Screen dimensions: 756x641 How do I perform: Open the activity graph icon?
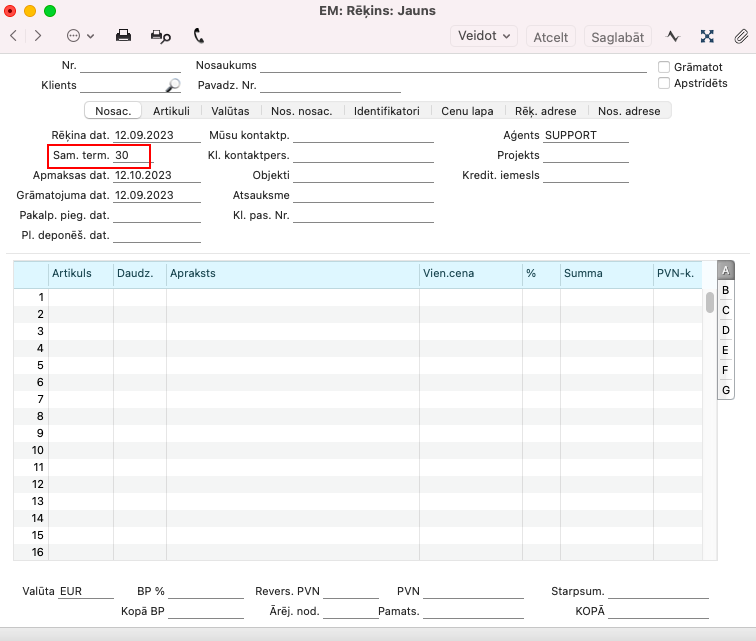(x=673, y=36)
